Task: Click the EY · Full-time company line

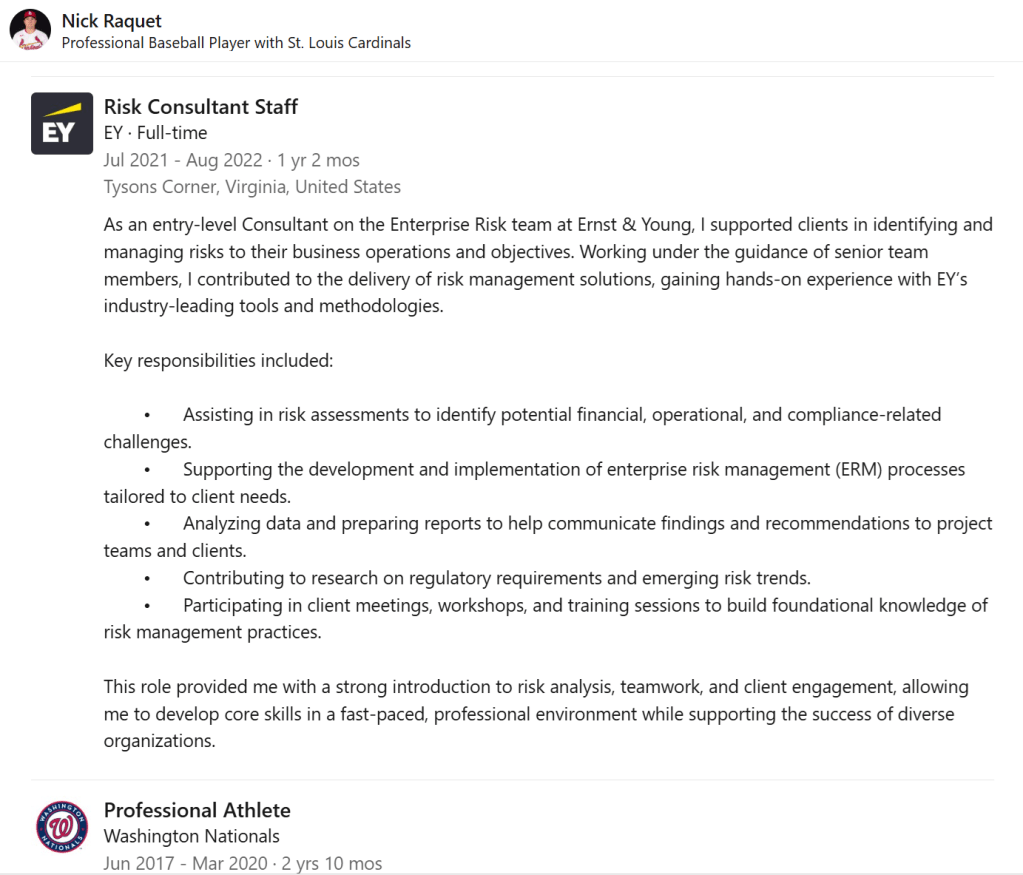Action: pyautogui.click(x=155, y=133)
